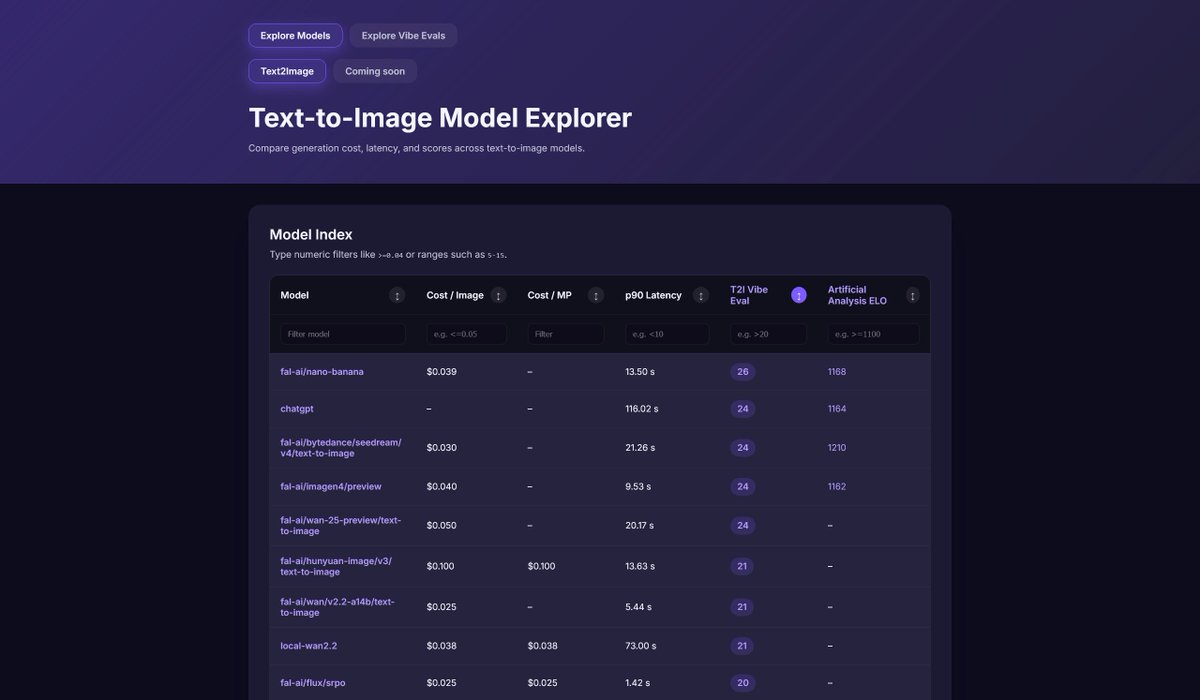This screenshot has height=700, width=1200.
Task: Focus the T2I Vibe Eval filter field
Action: pos(768,334)
